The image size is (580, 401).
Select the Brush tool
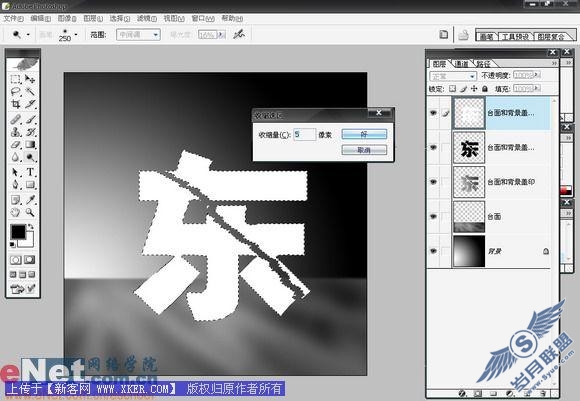click(30, 119)
